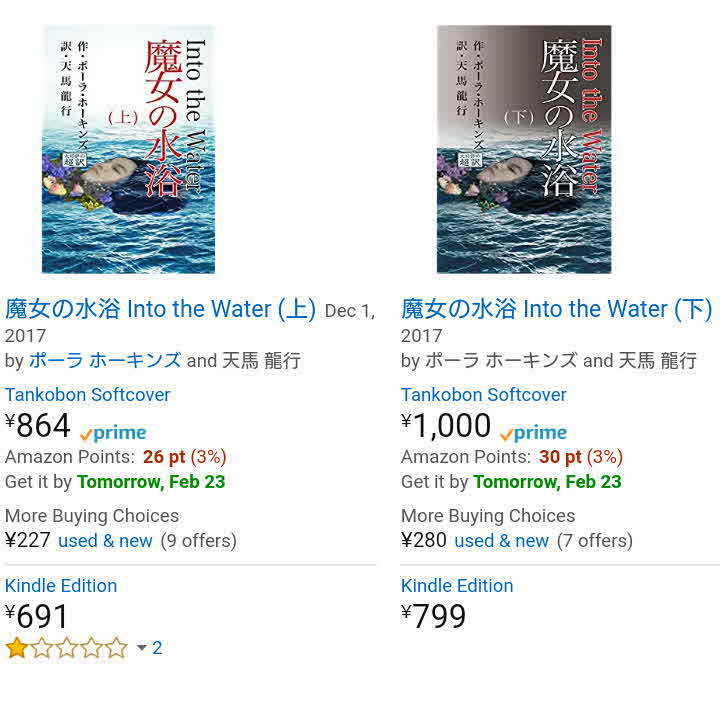Select Tankobon Softcover format for (下) volume
720x720 pixels.
pyautogui.click(x=484, y=395)
